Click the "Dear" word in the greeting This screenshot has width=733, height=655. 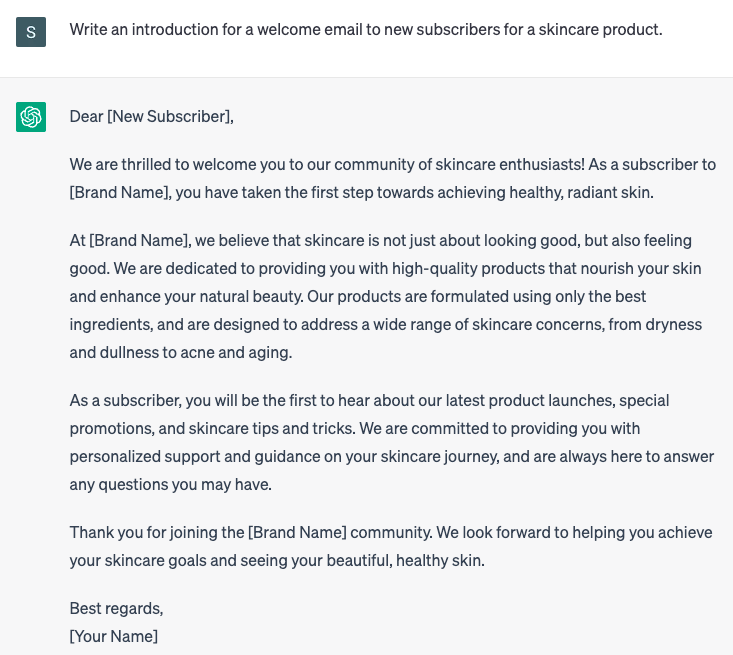86,117
